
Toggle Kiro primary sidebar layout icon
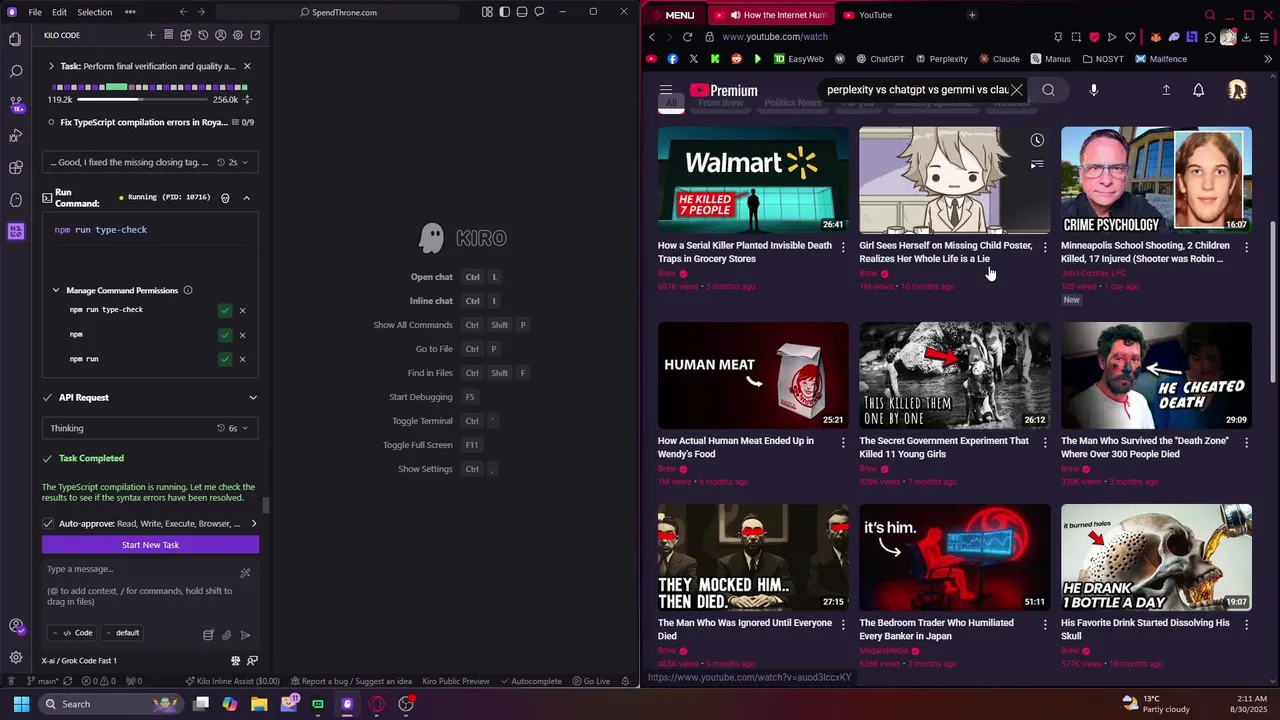click(505, 12)
